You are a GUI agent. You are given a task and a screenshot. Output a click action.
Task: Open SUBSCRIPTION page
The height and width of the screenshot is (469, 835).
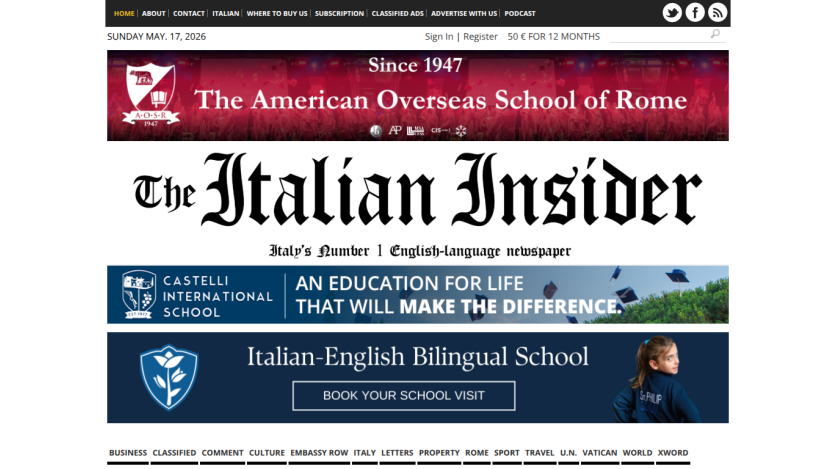click(339, 13)
